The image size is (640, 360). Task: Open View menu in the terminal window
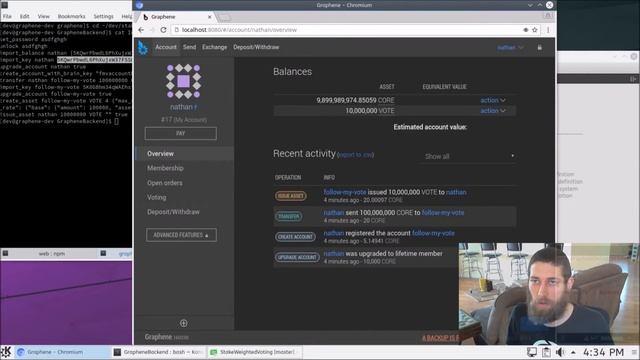tap(43, 16)
